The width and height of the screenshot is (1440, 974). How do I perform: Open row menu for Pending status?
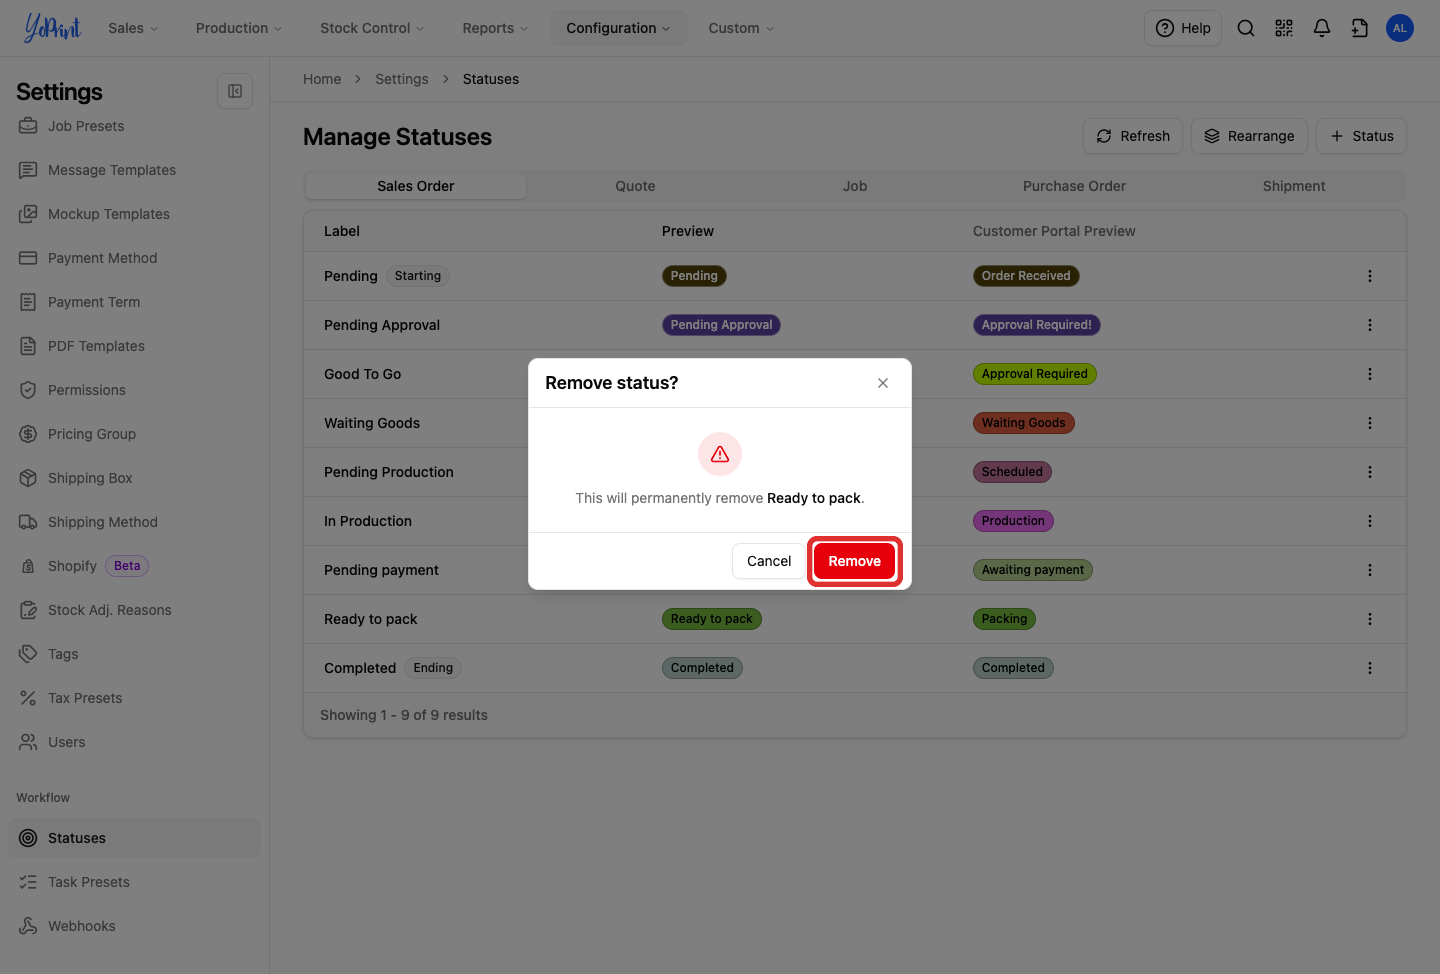pos(1370,276)
